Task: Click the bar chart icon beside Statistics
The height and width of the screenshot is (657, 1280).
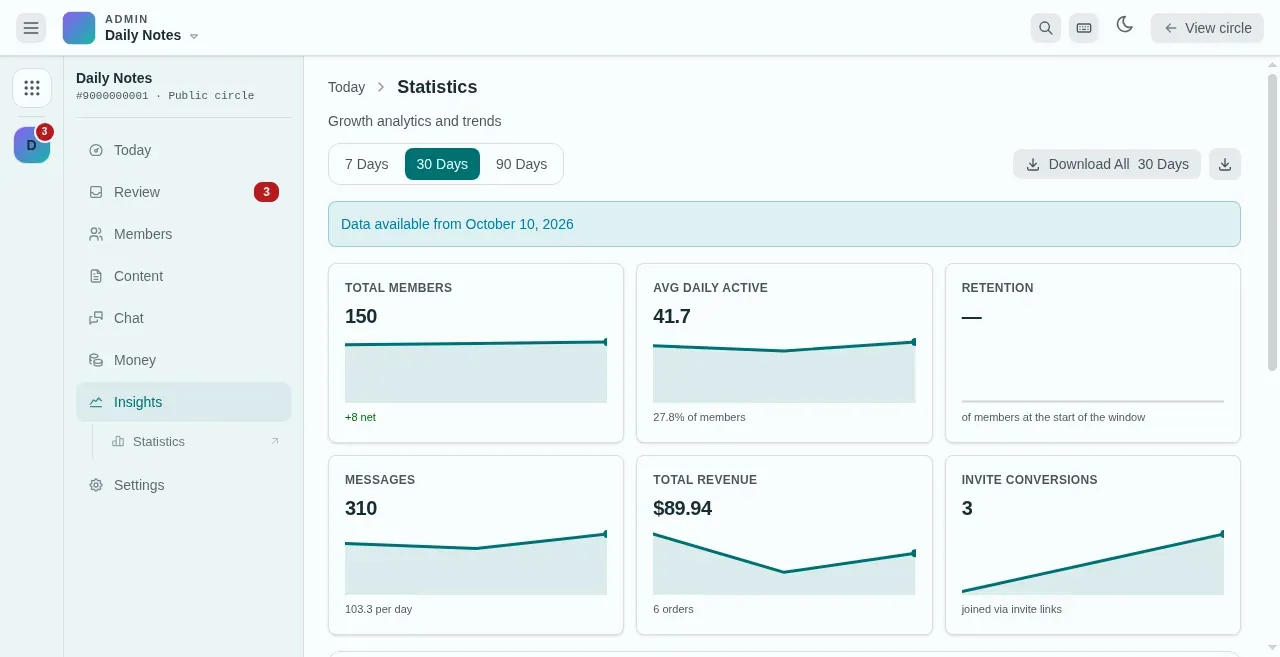Action: coord(118,441)
